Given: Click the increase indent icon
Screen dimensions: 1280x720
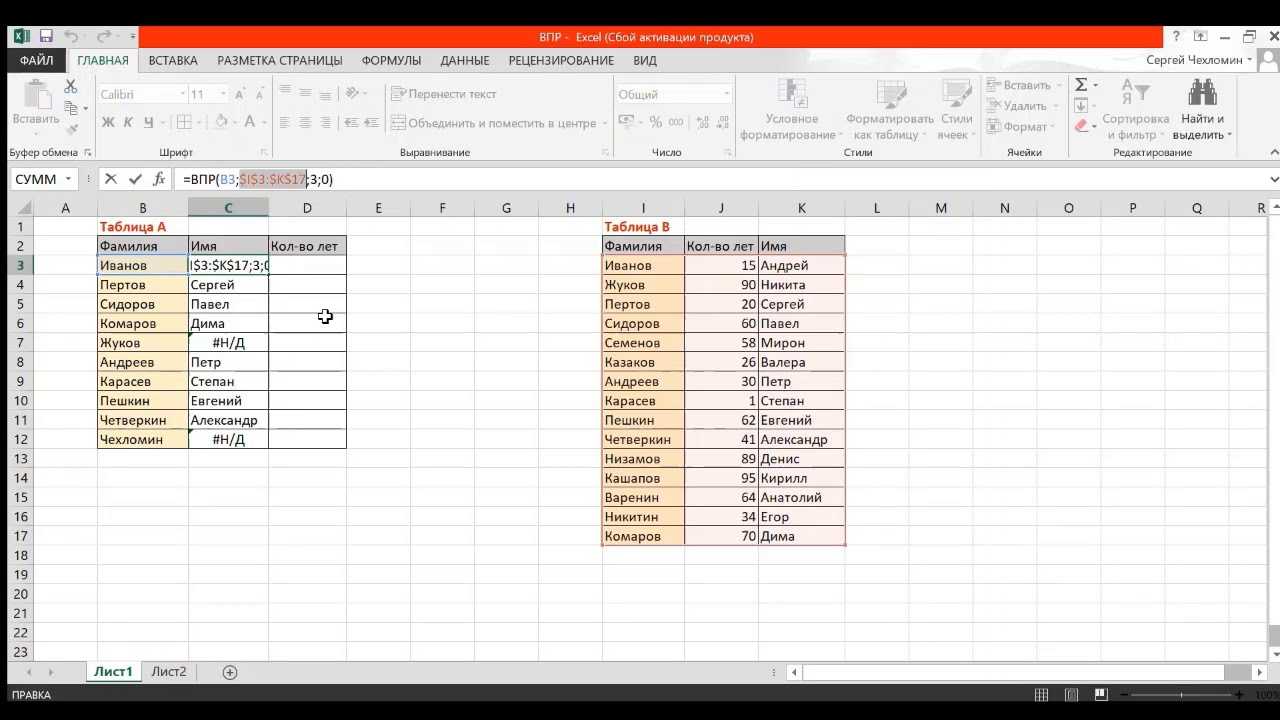Looking at the screenshot, I should [x=372, y=123].
